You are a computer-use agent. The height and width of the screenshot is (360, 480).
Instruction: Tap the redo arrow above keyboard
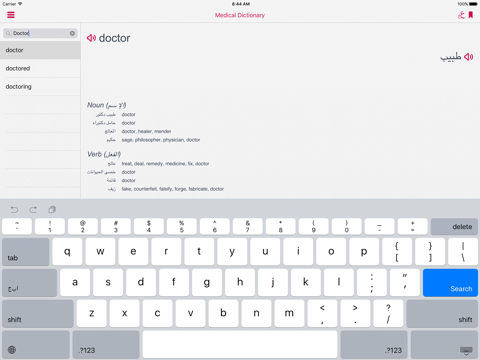coord(33,210)
